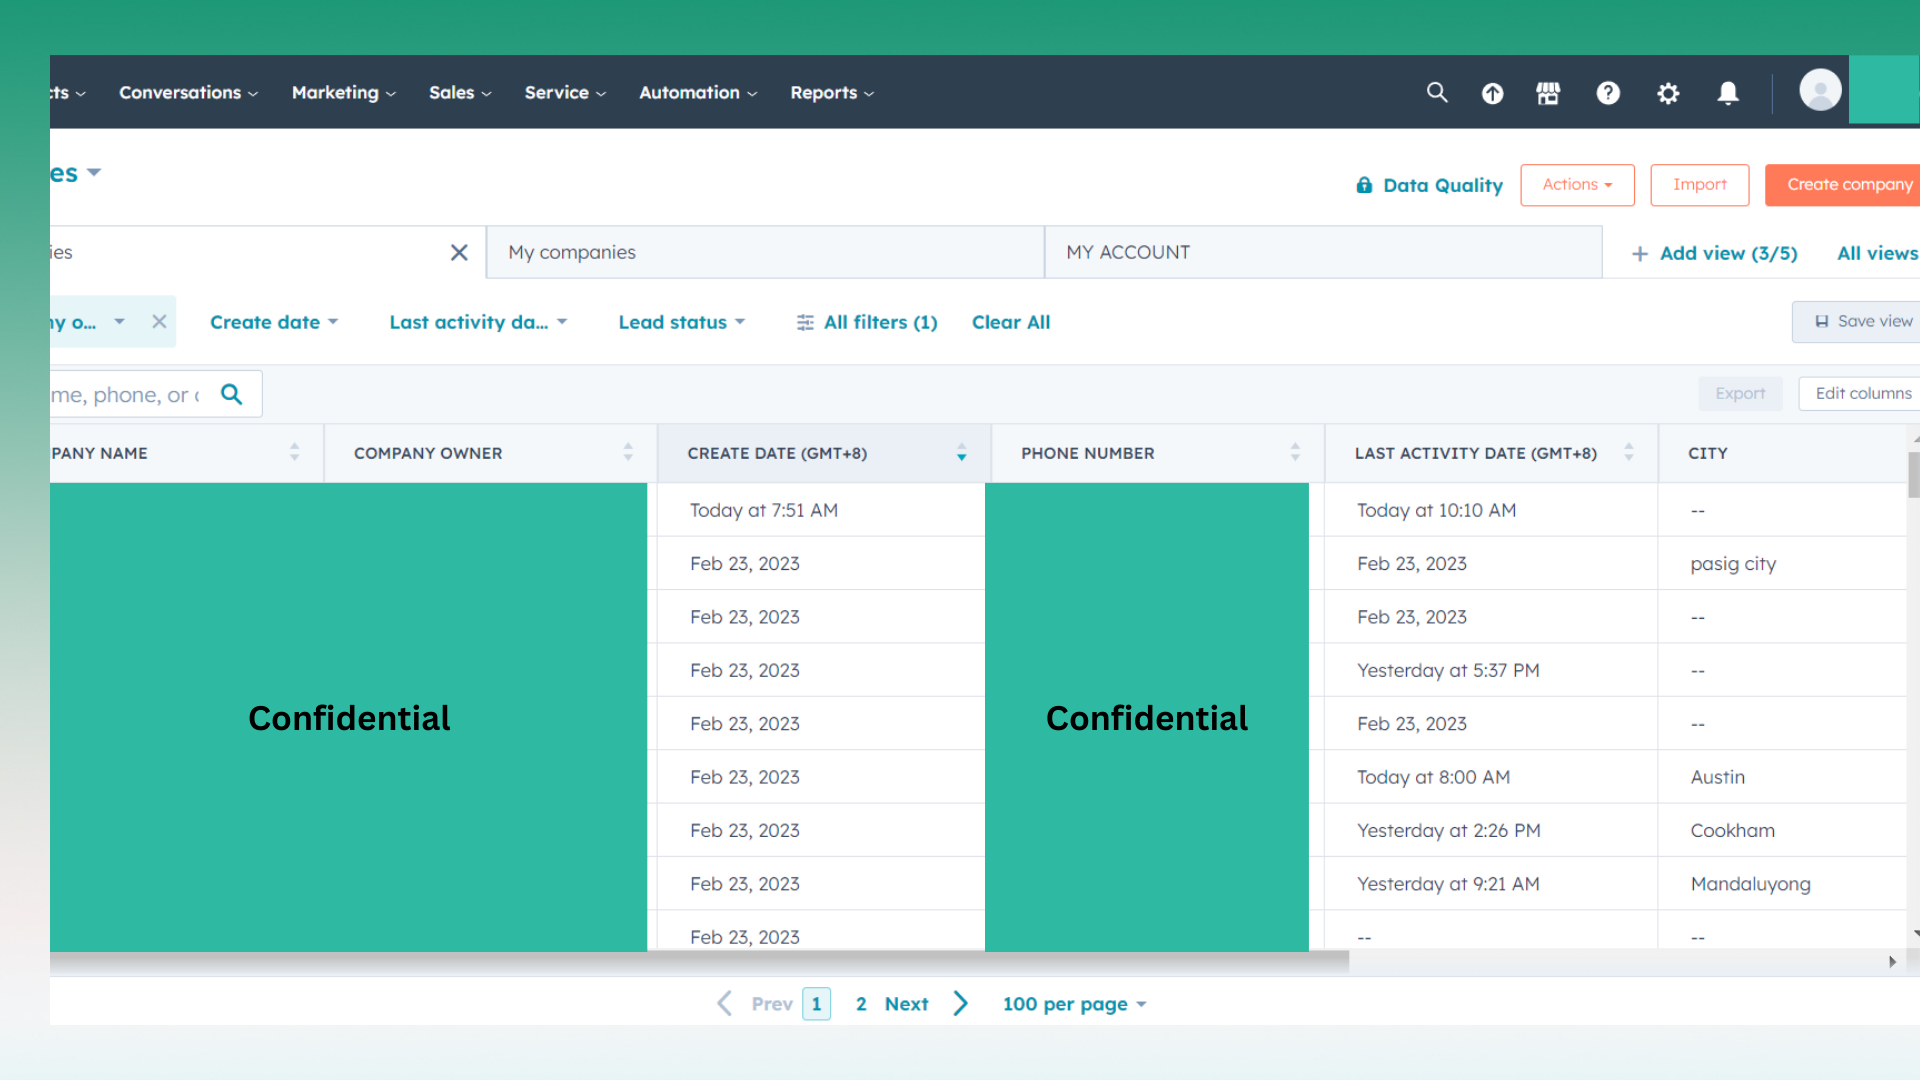Sort by Phone Number column
This screenshot has height=1080, width=1920.
(x=1295, y=453)
